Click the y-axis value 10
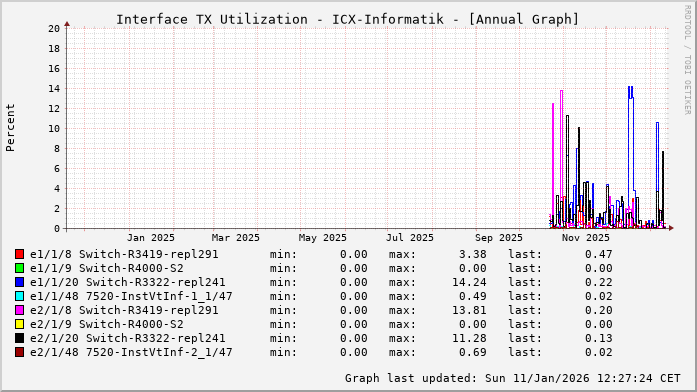This screenshot has width=697, height=392. [54, 129]
